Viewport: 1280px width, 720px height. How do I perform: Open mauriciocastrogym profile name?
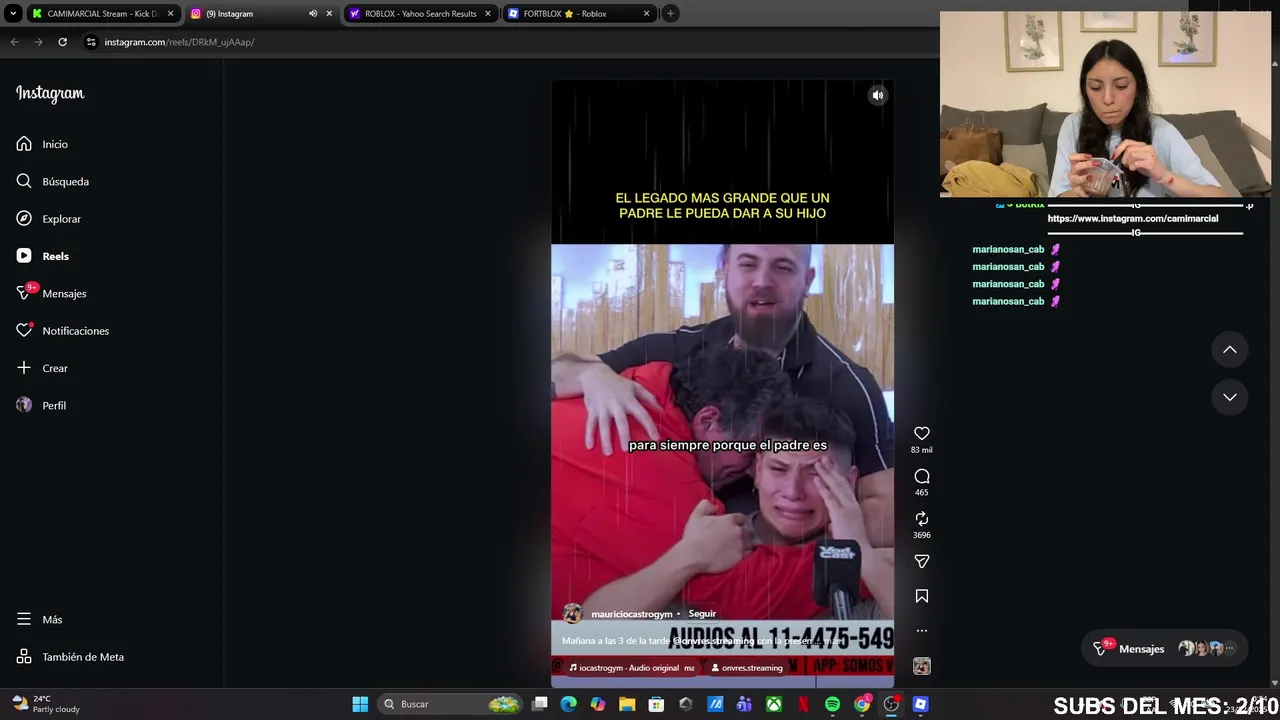click(x=632, y=614)
